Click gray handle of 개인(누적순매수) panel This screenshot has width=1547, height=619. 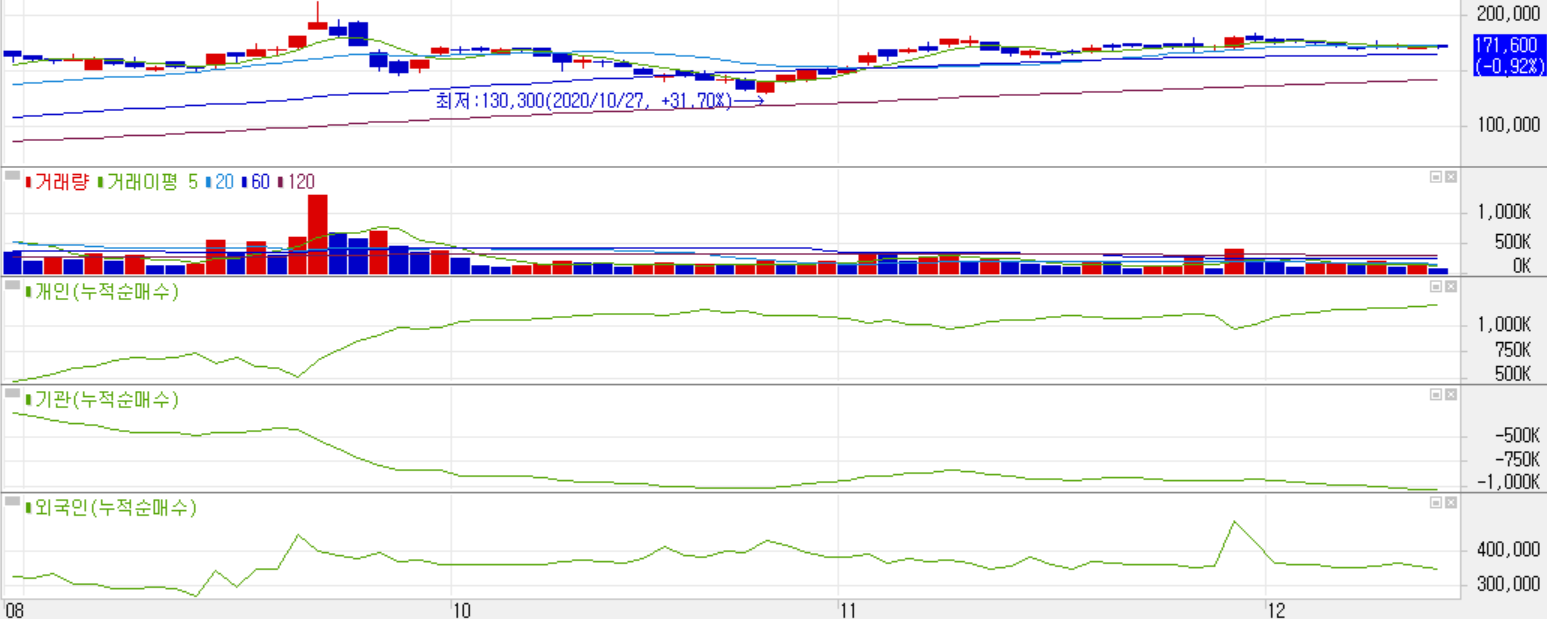(x=12, y=284)
